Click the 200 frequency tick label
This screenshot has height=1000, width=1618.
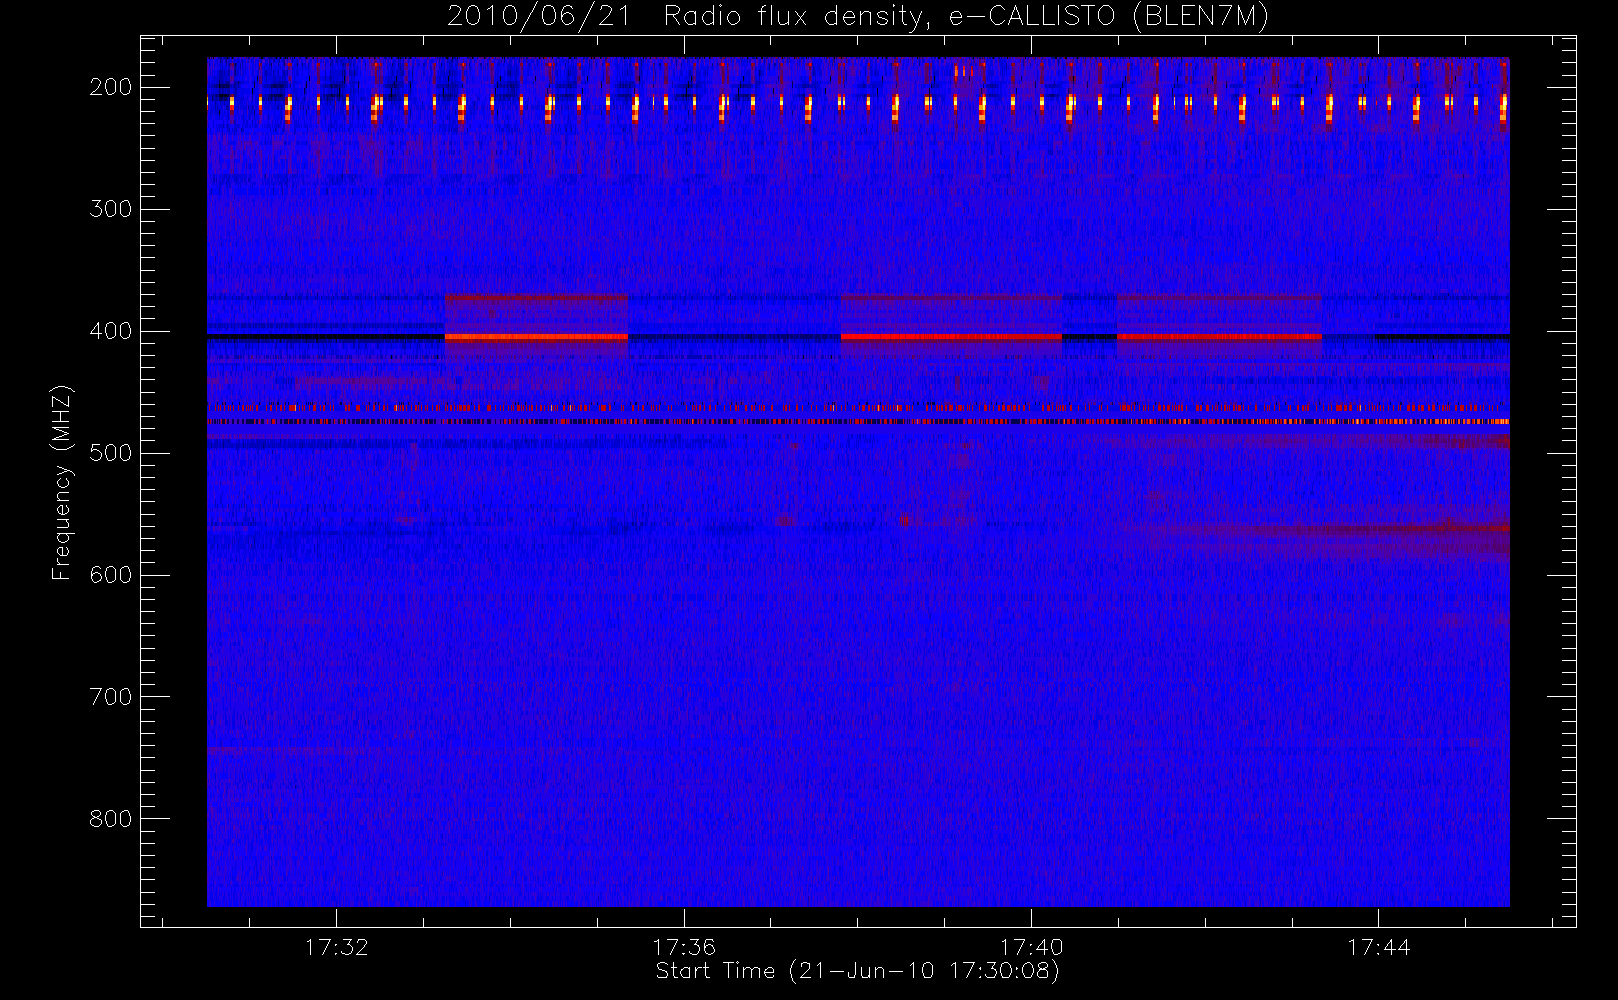click(x=111, y=87)
